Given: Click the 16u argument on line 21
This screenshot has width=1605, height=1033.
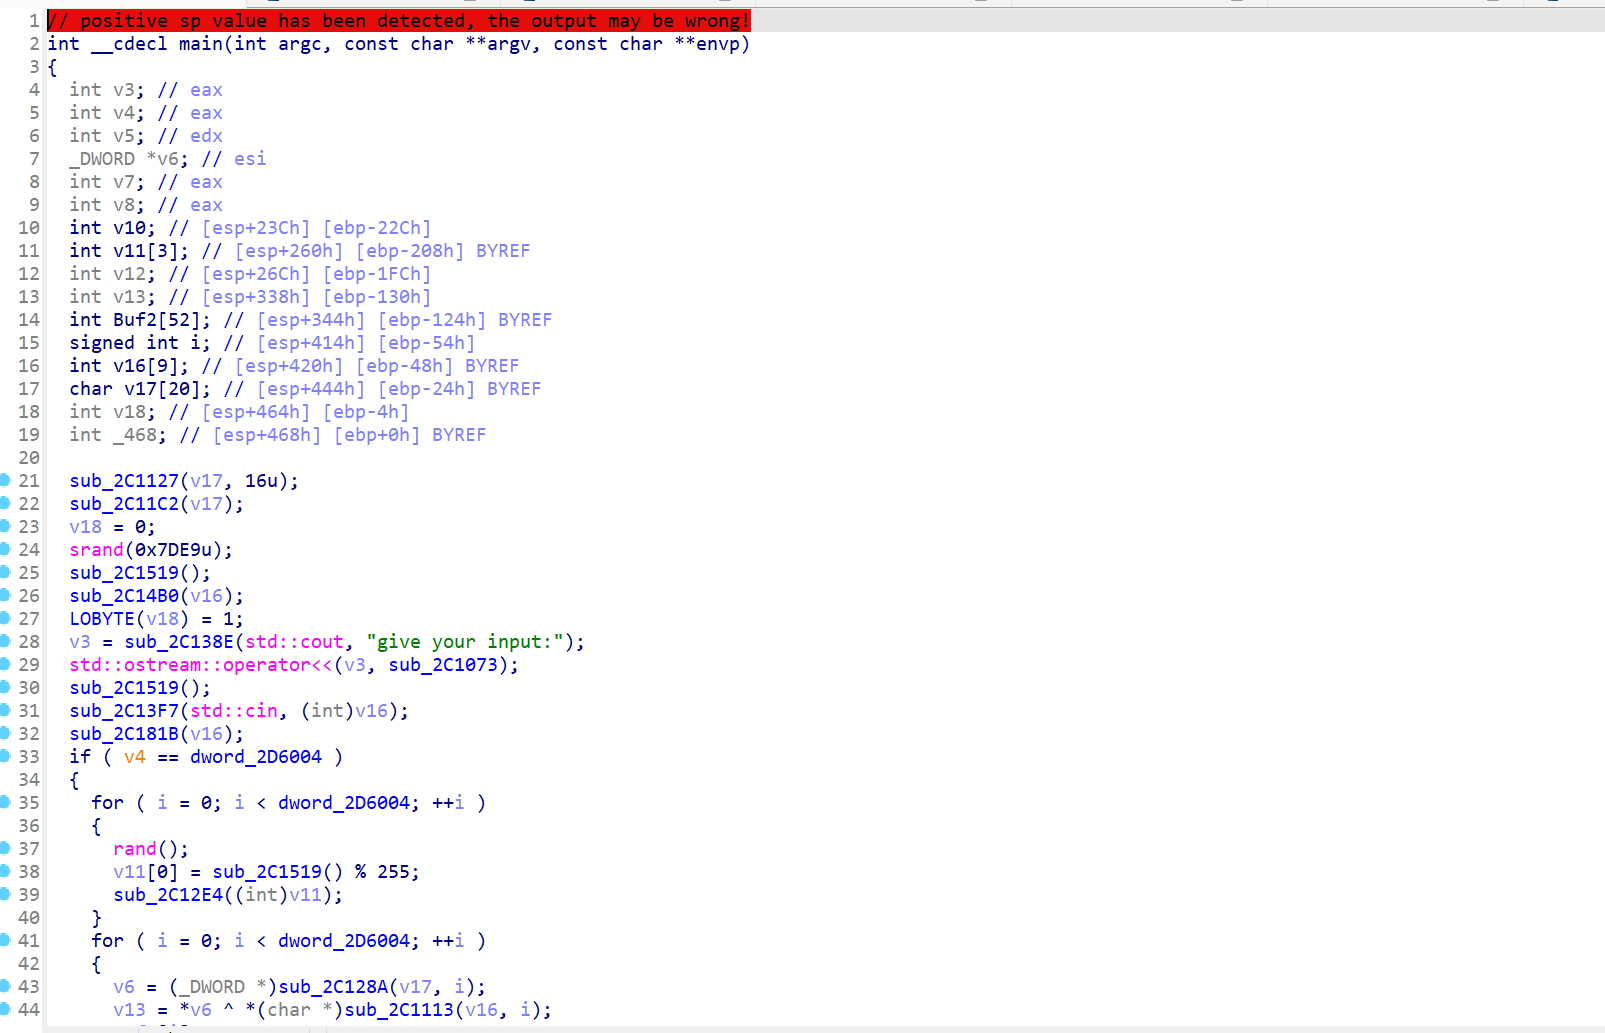Looking at the screenshot, I should 261,481.
